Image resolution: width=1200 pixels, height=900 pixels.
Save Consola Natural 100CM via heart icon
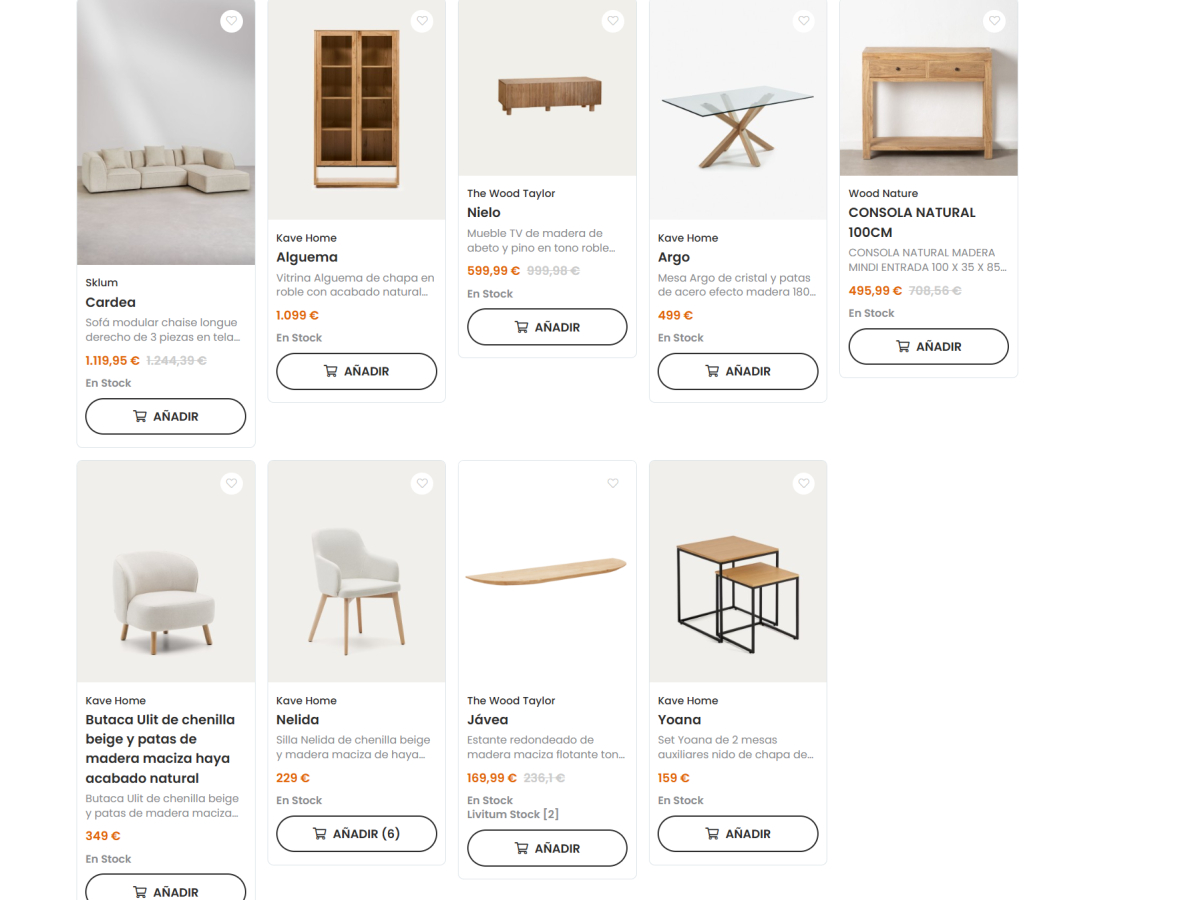click(994, 21)
